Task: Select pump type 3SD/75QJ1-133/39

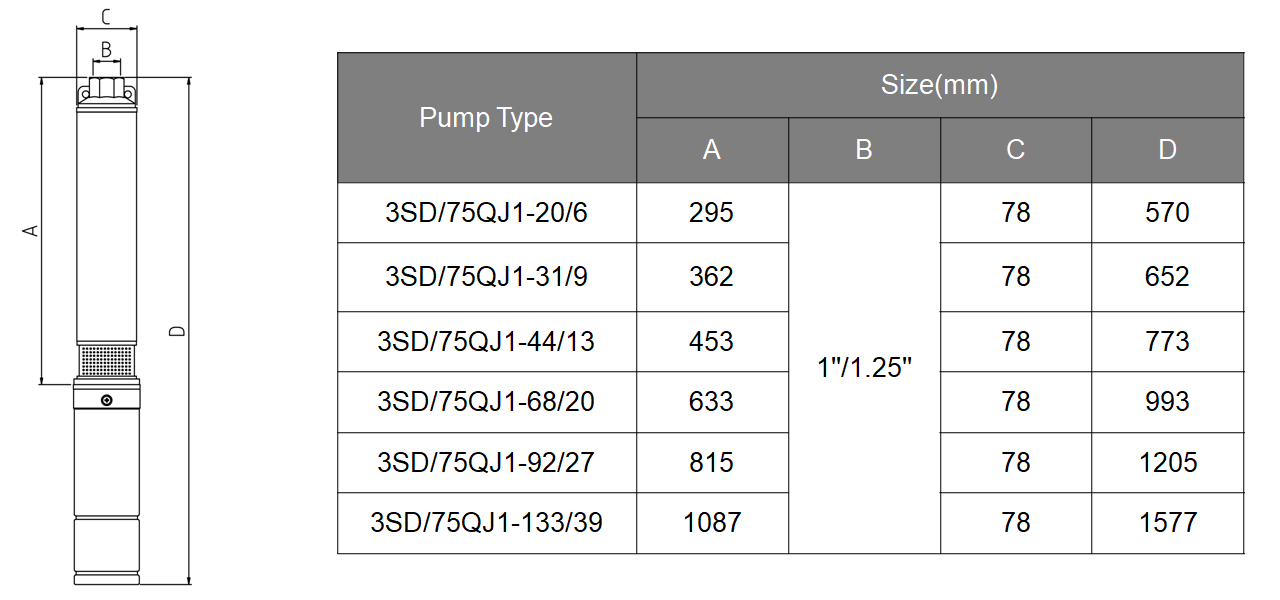Action: [486, 523]
